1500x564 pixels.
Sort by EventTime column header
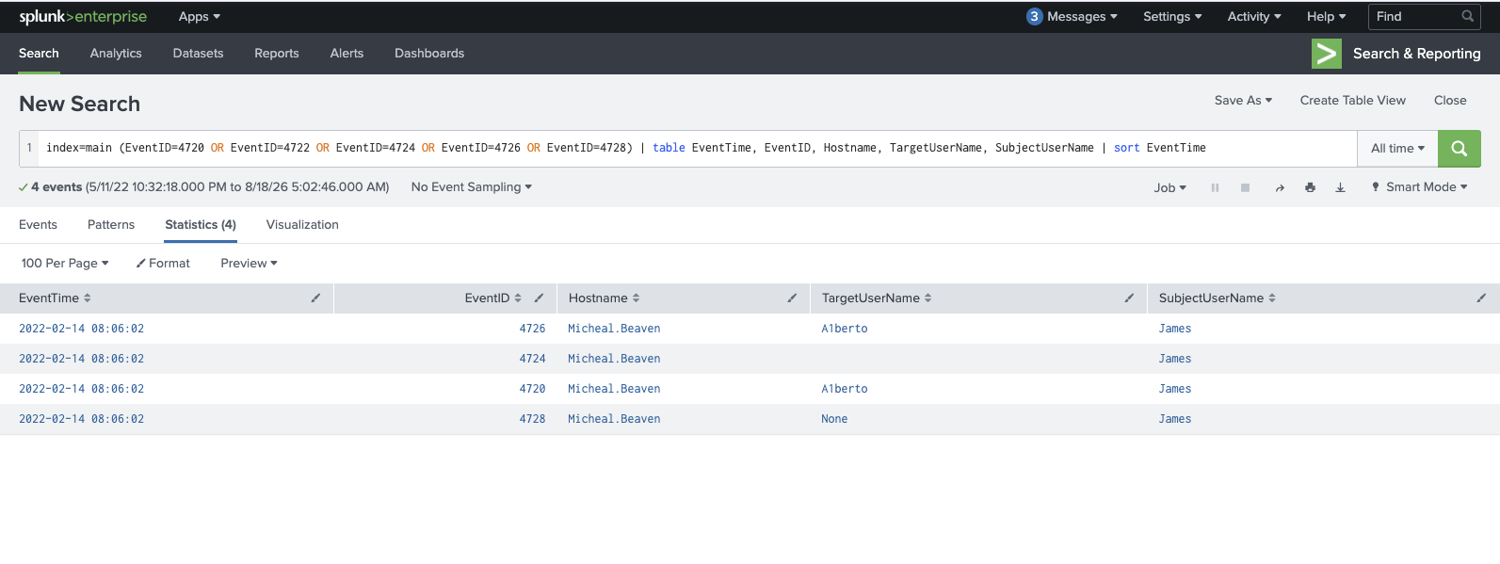coord(55,298)
